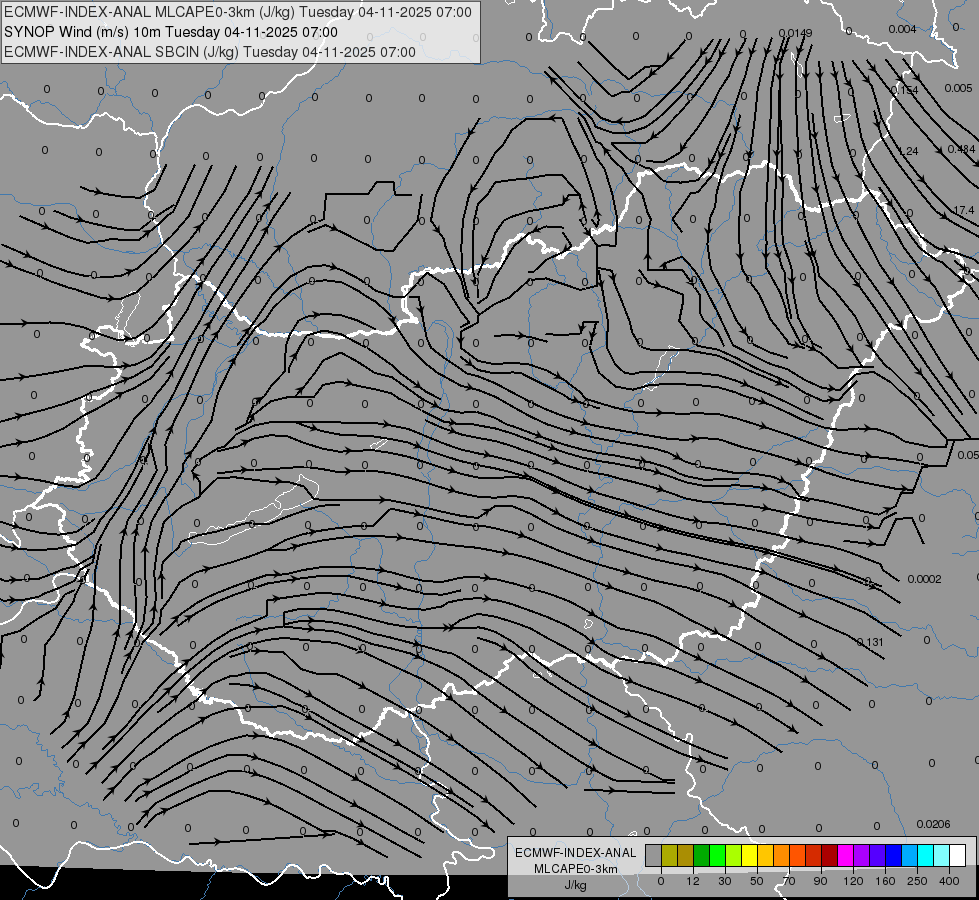Image resolution: width=979 pixels, height=900 pixels.
Task: Click the legend tick value 12
Action: (693, 881)
